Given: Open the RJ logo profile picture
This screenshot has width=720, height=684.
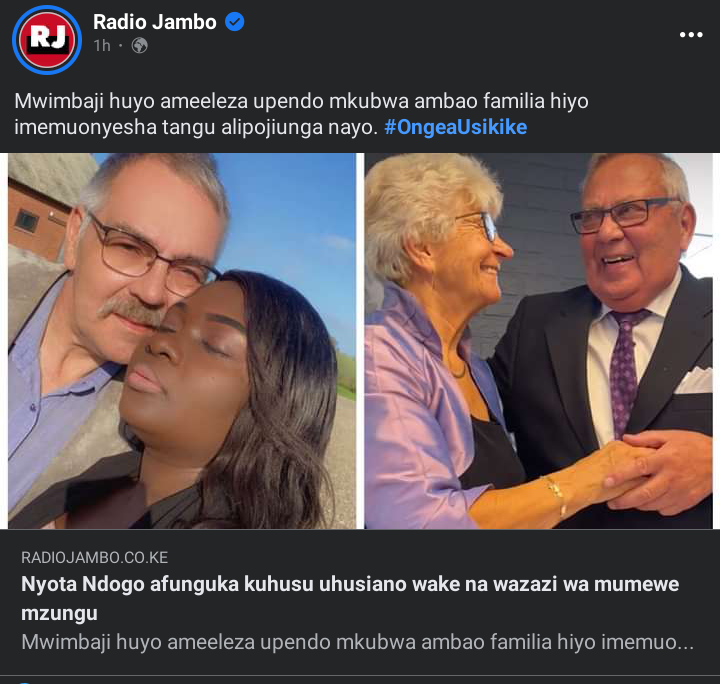Looking at the screenshot, I should [47, 40].
